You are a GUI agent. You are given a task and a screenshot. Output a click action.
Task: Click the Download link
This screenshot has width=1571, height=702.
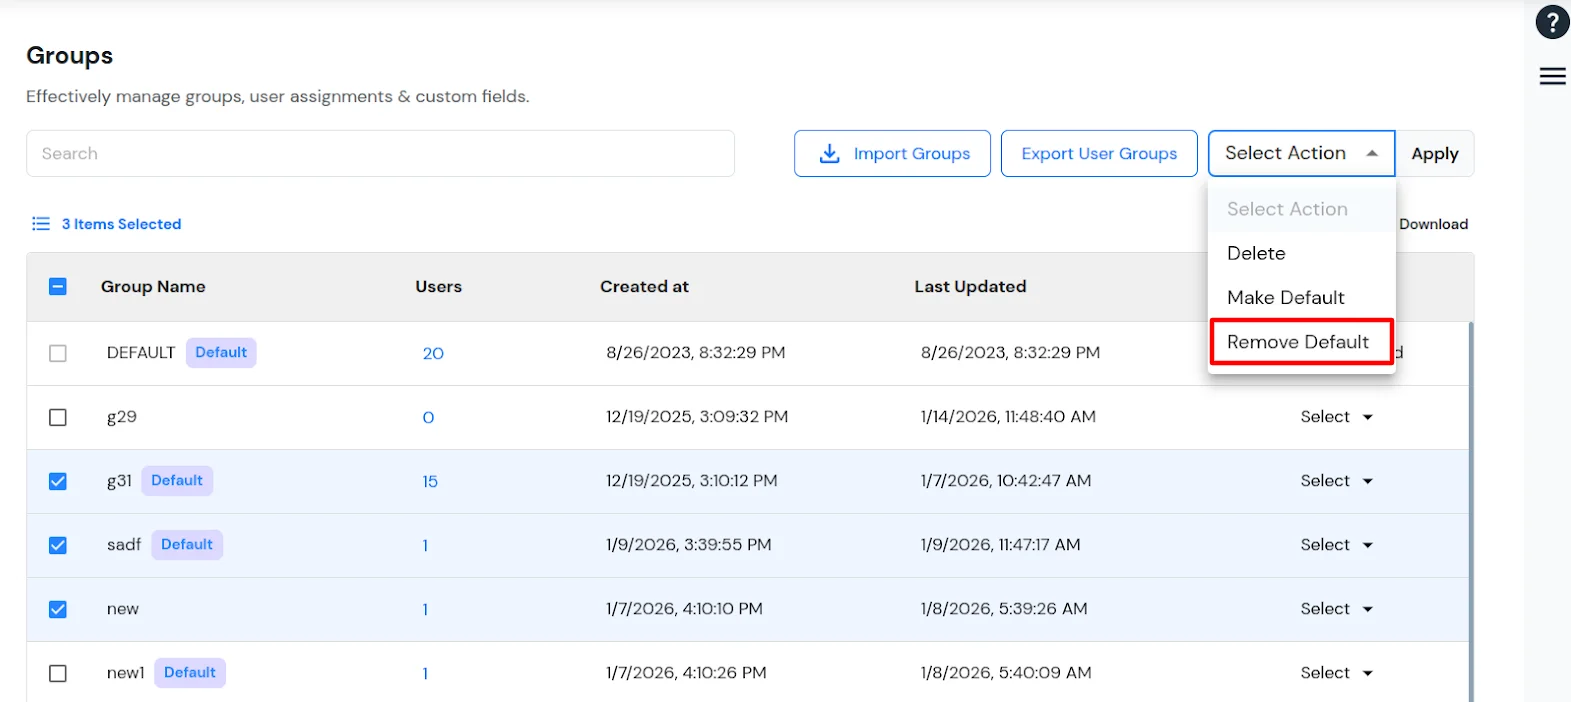pyautogui.click(x=1433, y=224)
